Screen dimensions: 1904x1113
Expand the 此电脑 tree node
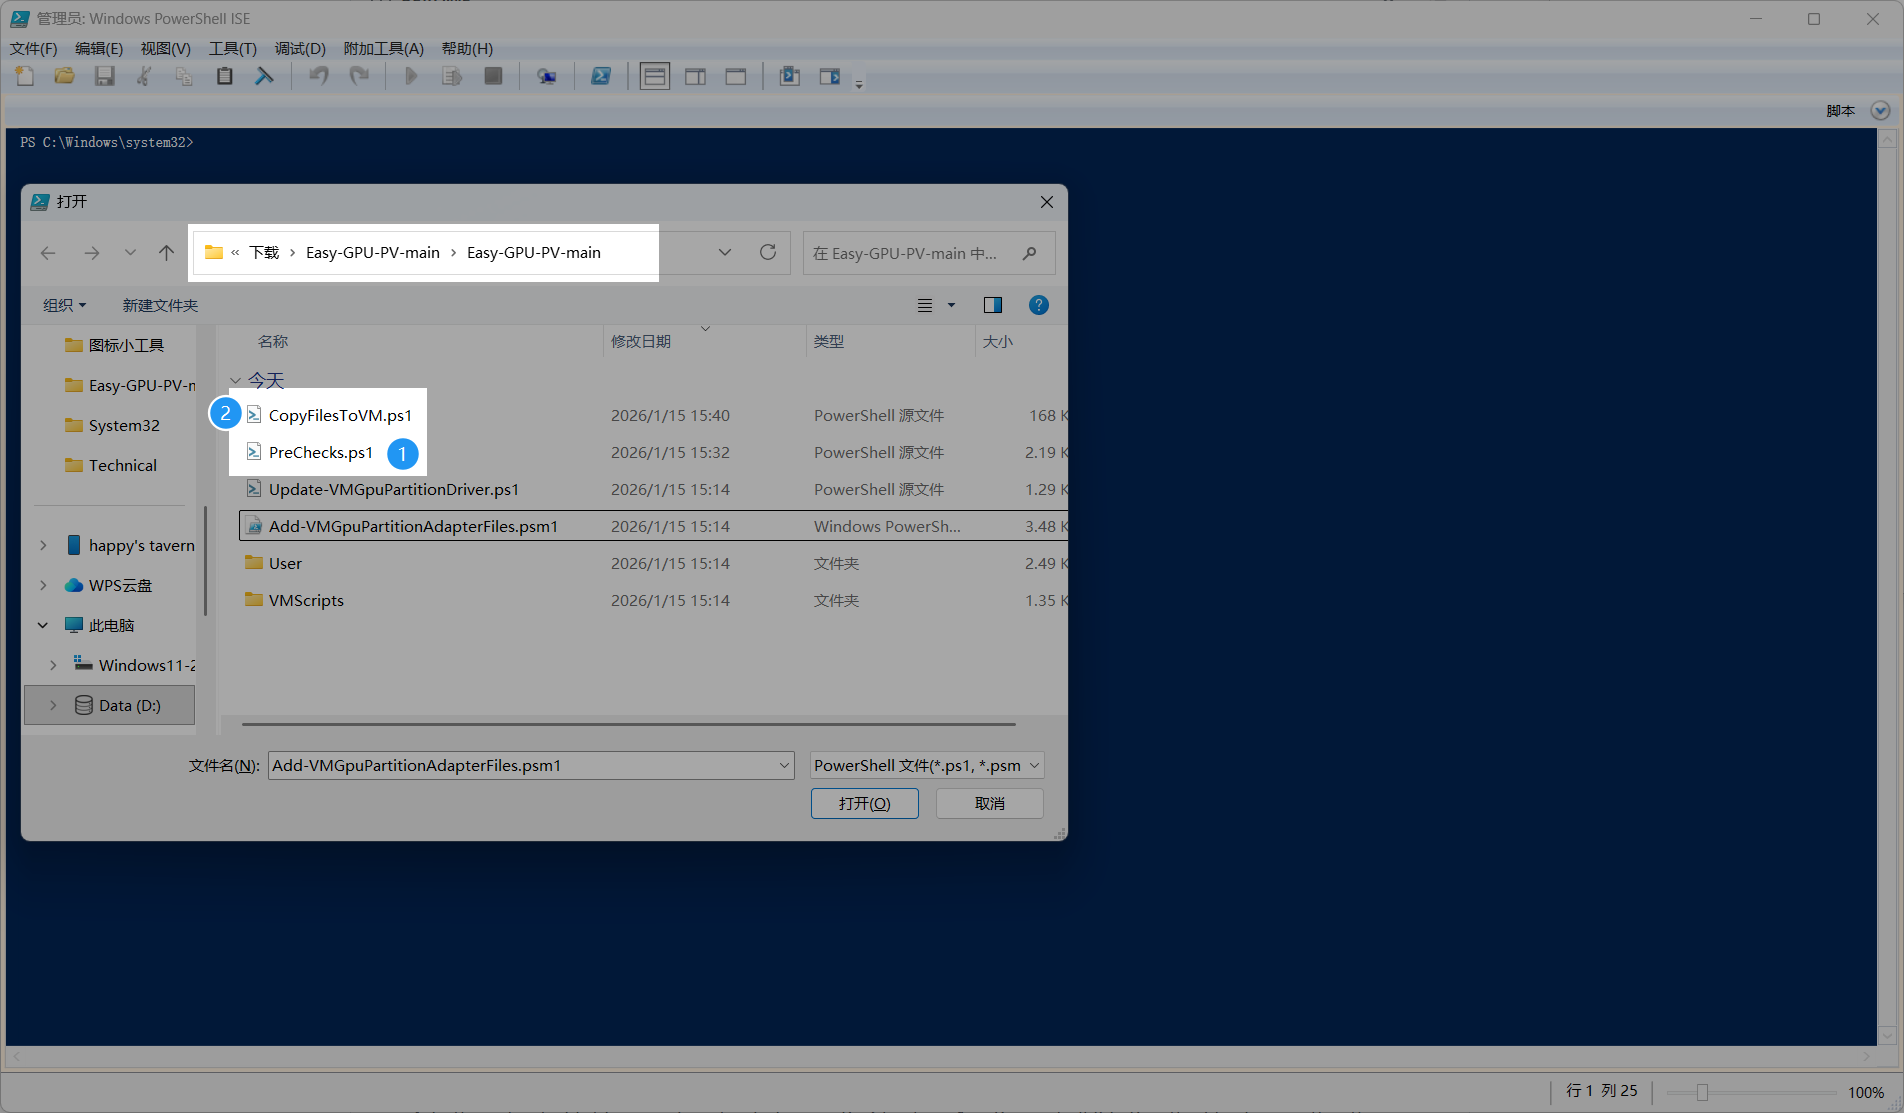(43, 625)
